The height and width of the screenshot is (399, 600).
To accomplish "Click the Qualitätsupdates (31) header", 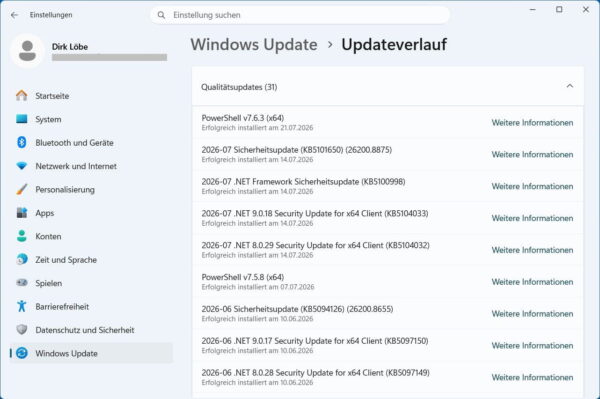I will [x=388, y=86].
